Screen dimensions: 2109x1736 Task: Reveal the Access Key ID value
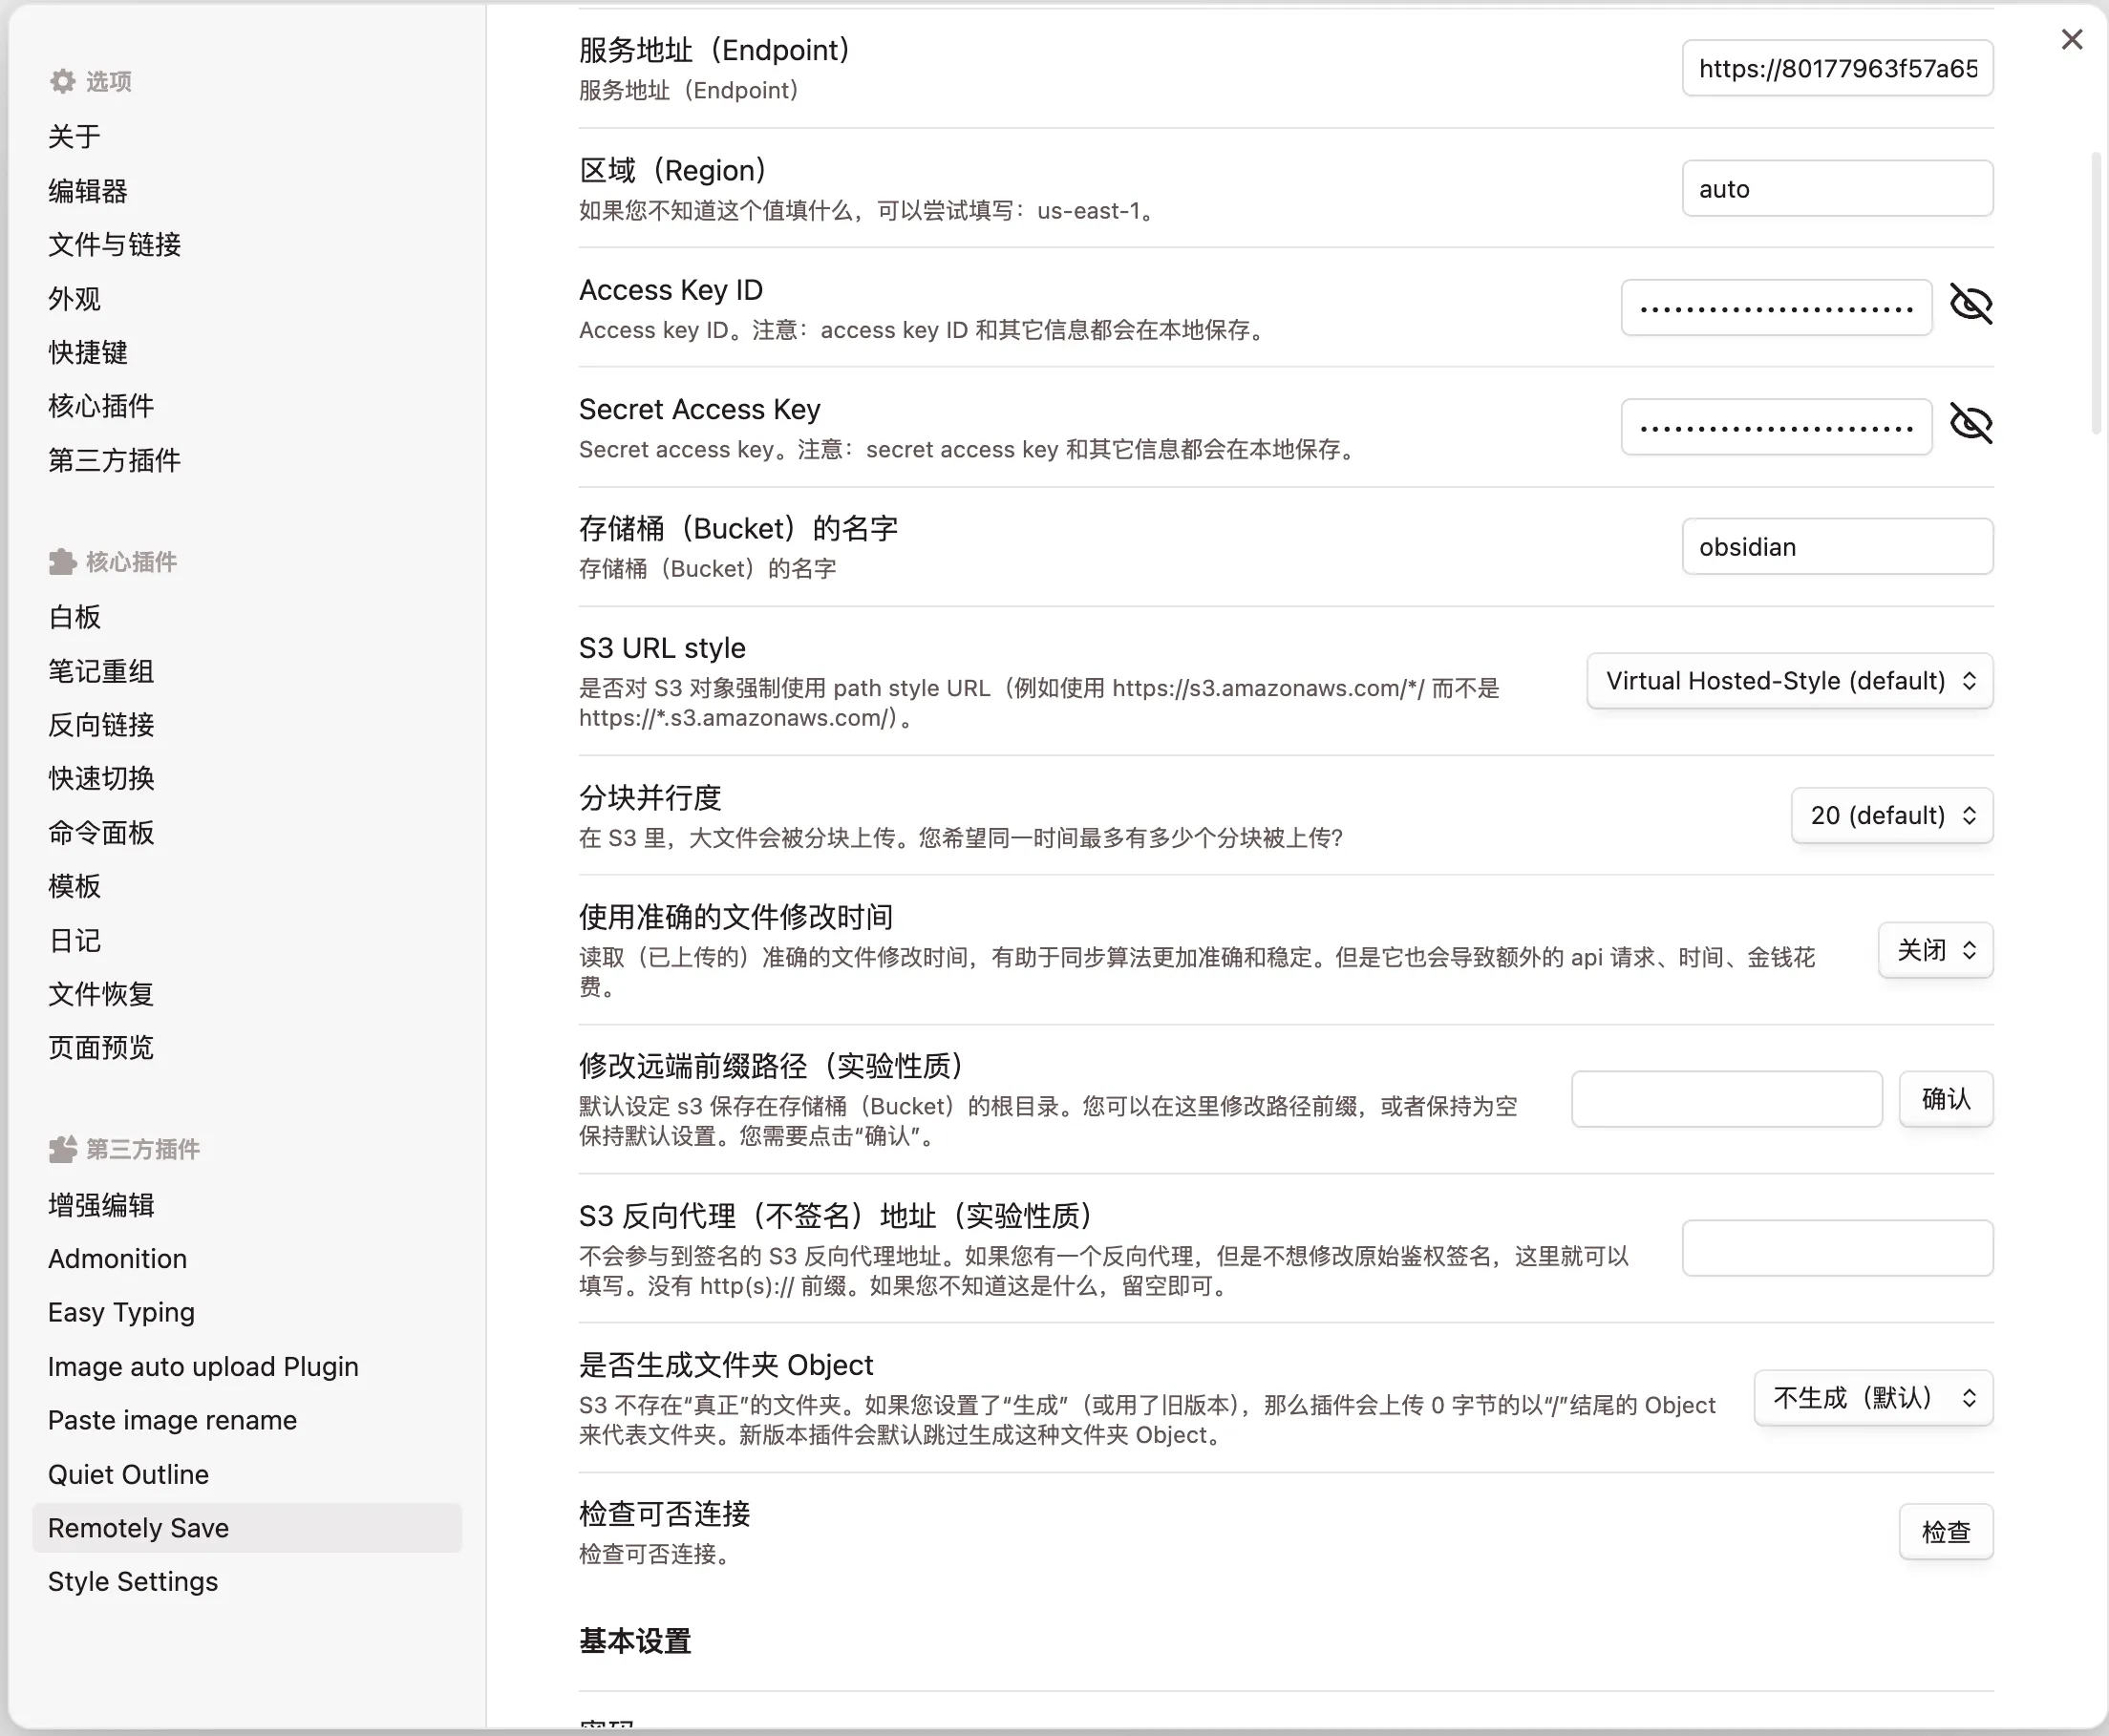(x=1971, y=304)
